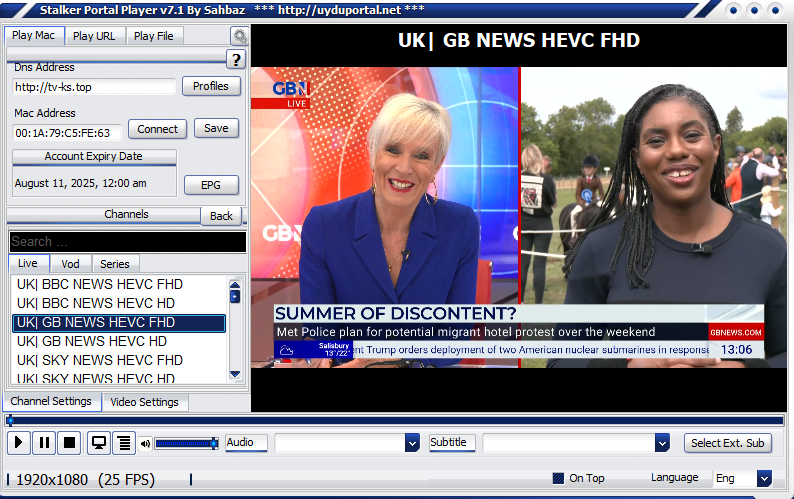
Task: Open the settings gear icon
Action: point(239,36)
